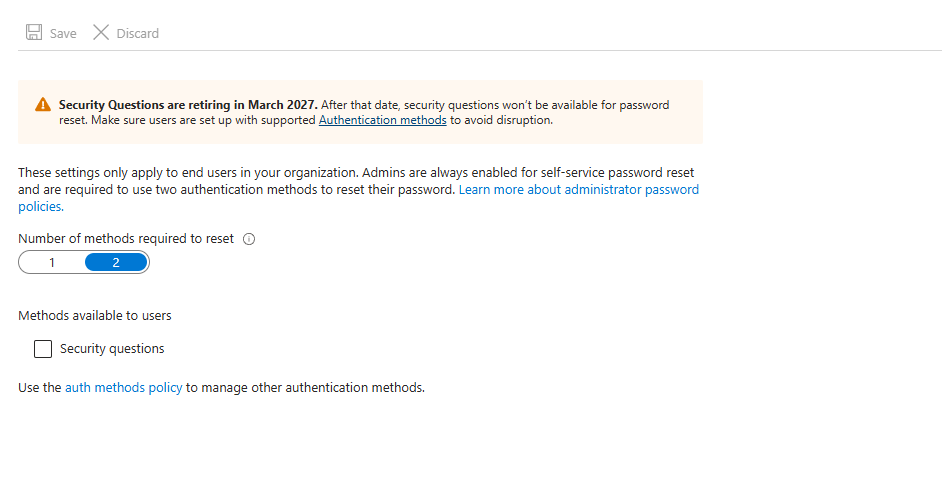Open Learn more about administrator password link
Screen dimensions: 942x492
coord(579,190)
